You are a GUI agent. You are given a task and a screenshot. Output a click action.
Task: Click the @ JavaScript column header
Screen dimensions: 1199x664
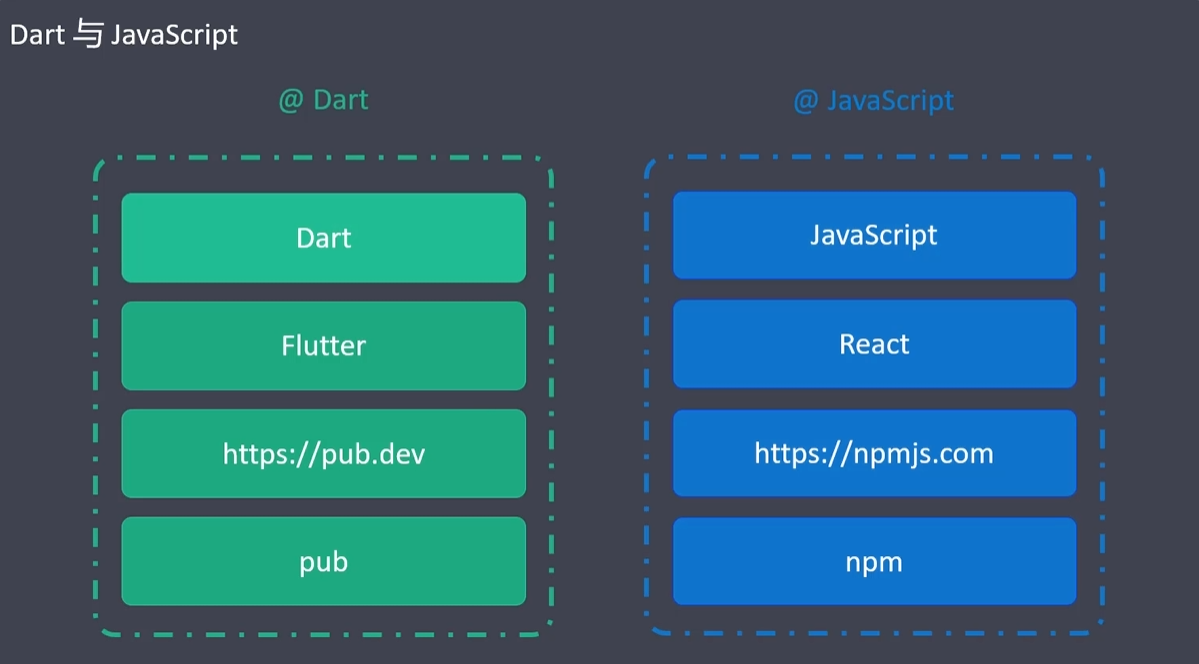click(874, 100)
